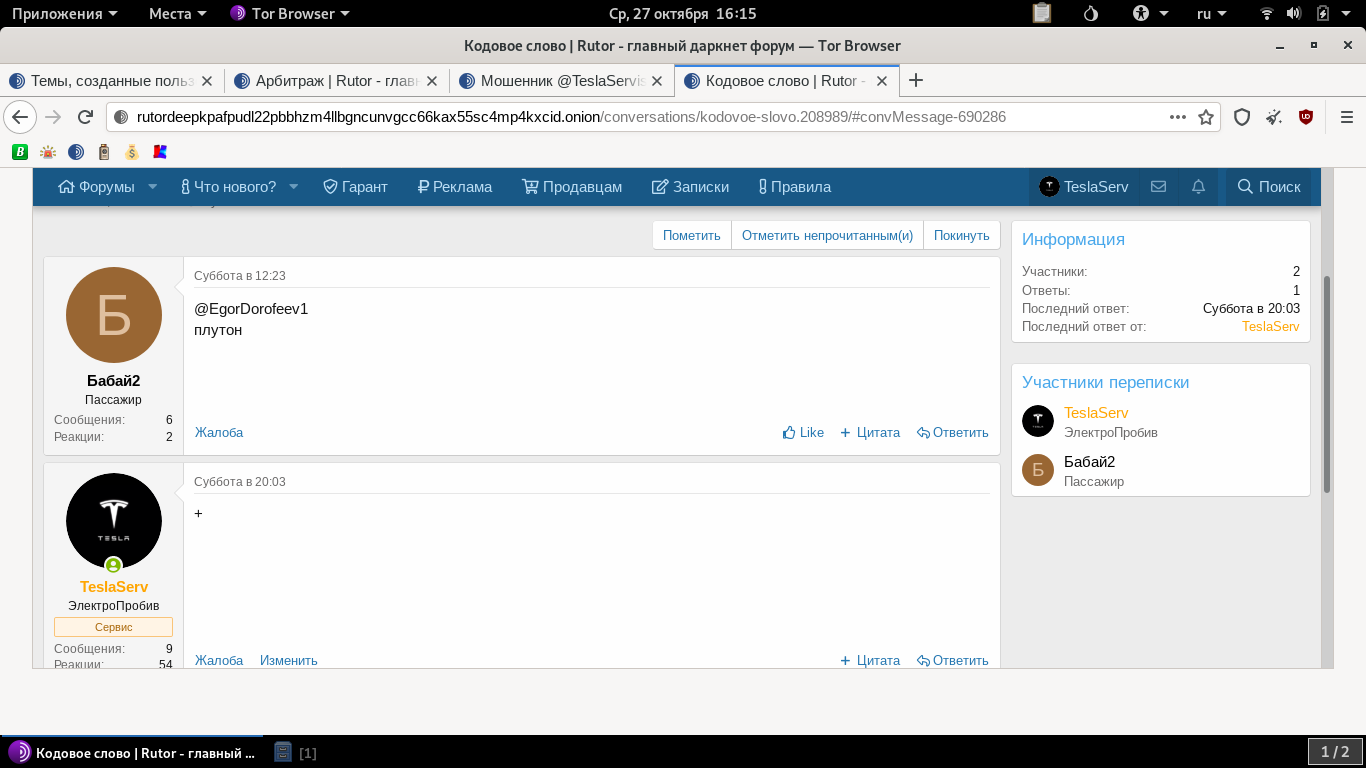Click Изменить link on TeslaServ's message

[288, 660]
